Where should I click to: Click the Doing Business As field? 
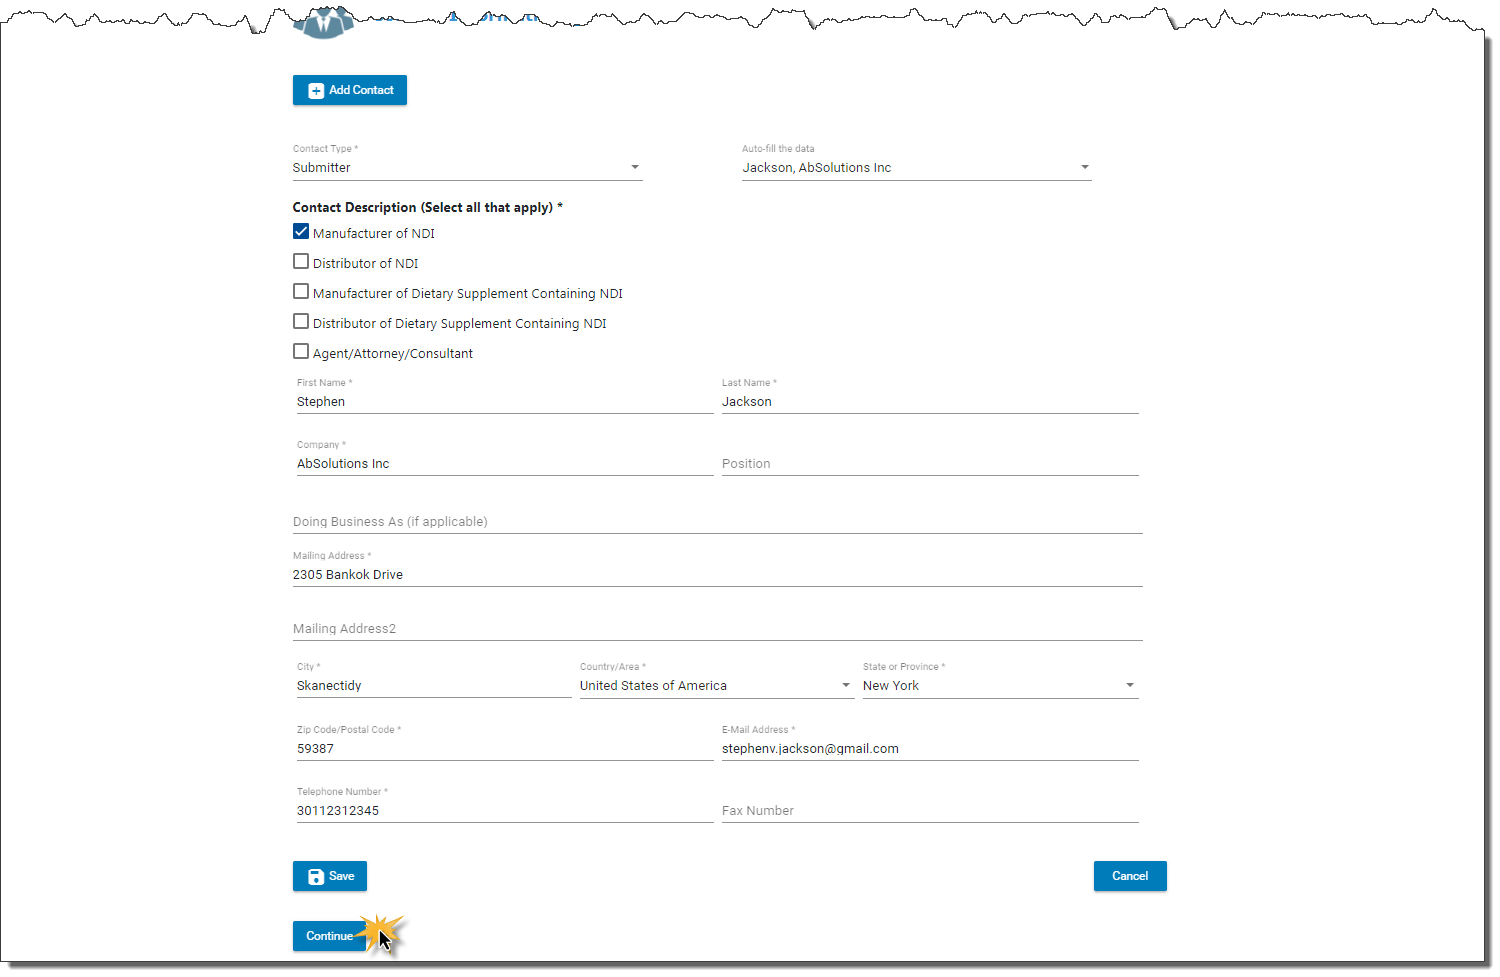click(x=716, y=522)
